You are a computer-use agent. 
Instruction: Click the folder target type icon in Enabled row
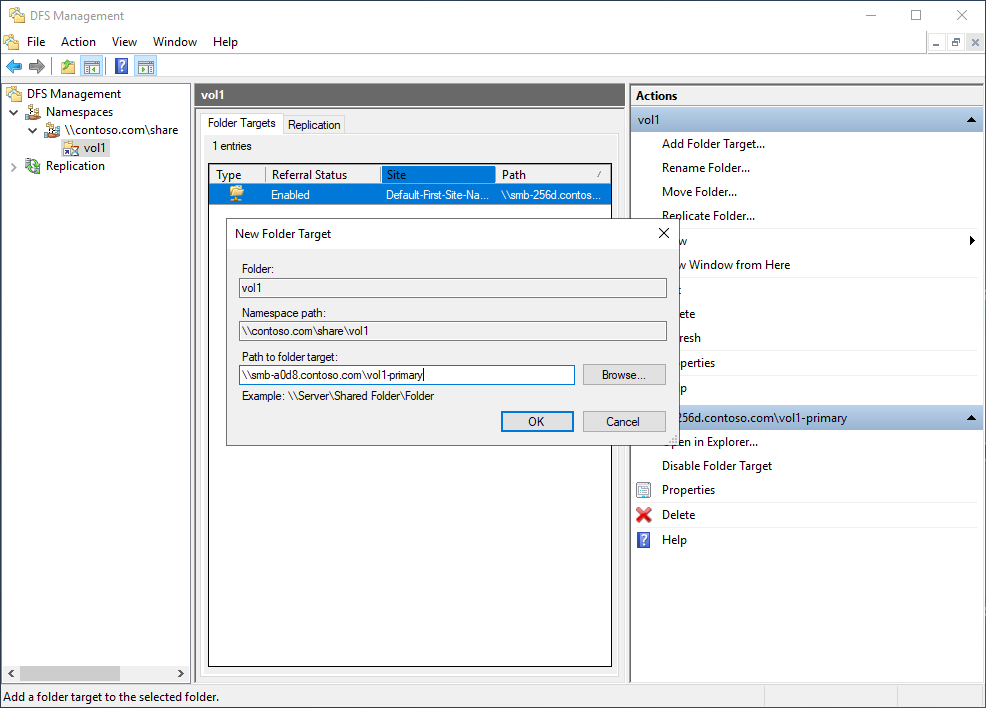tap(236, 193)
